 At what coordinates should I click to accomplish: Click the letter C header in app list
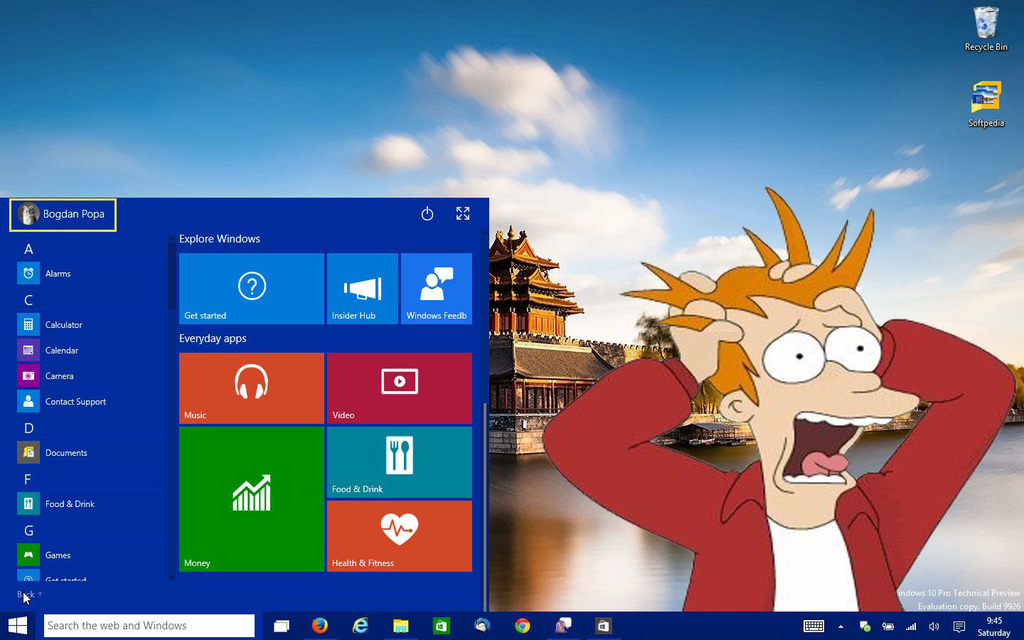(x=28, y=300)
